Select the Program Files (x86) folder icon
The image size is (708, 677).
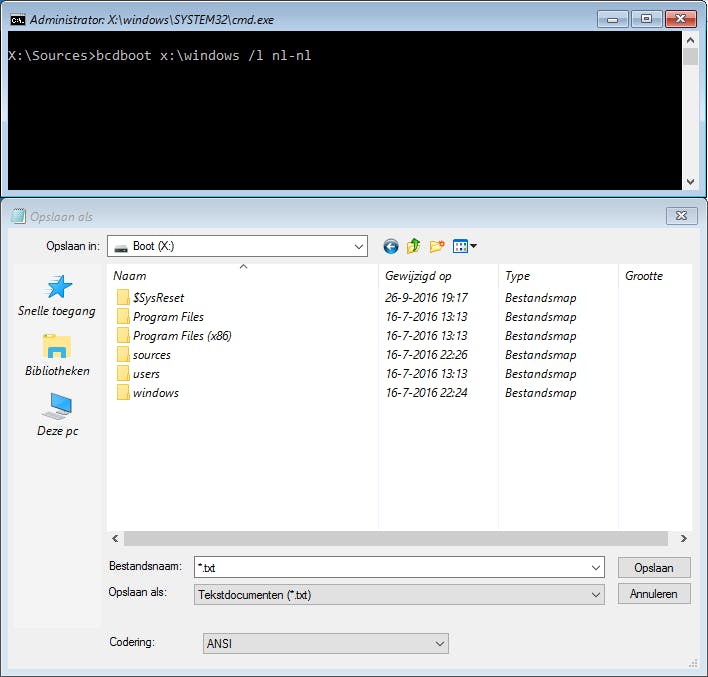pyautogui.click(x=123, y=336)
